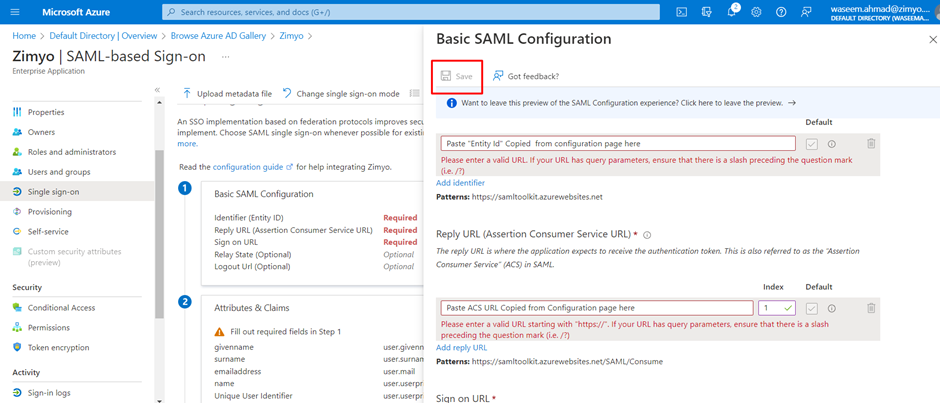
Task: Go to Home breadcrumb
Action: click(x=24, y=36)
